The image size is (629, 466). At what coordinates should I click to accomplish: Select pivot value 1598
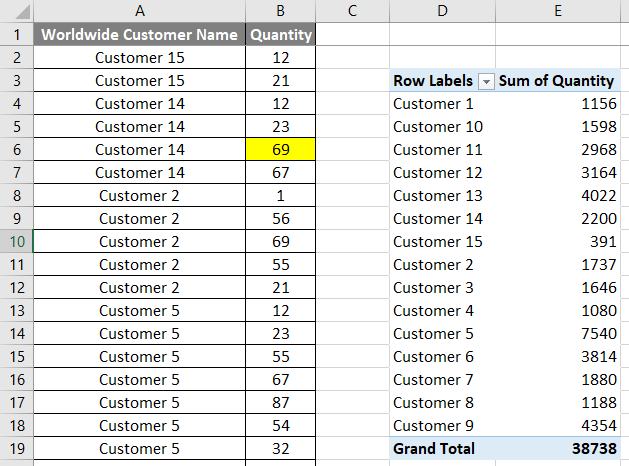[558, 127]
